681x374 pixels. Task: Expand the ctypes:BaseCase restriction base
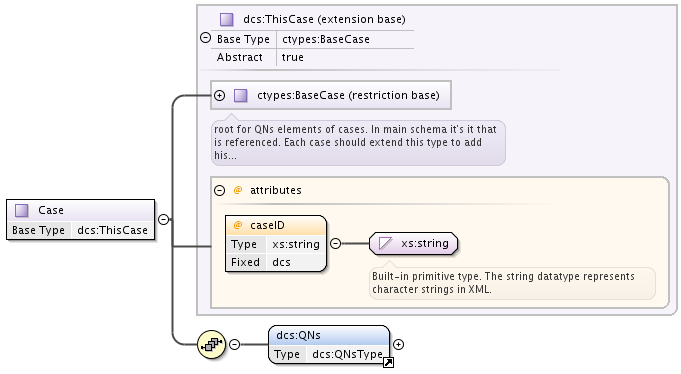click(x=220, y=96)
